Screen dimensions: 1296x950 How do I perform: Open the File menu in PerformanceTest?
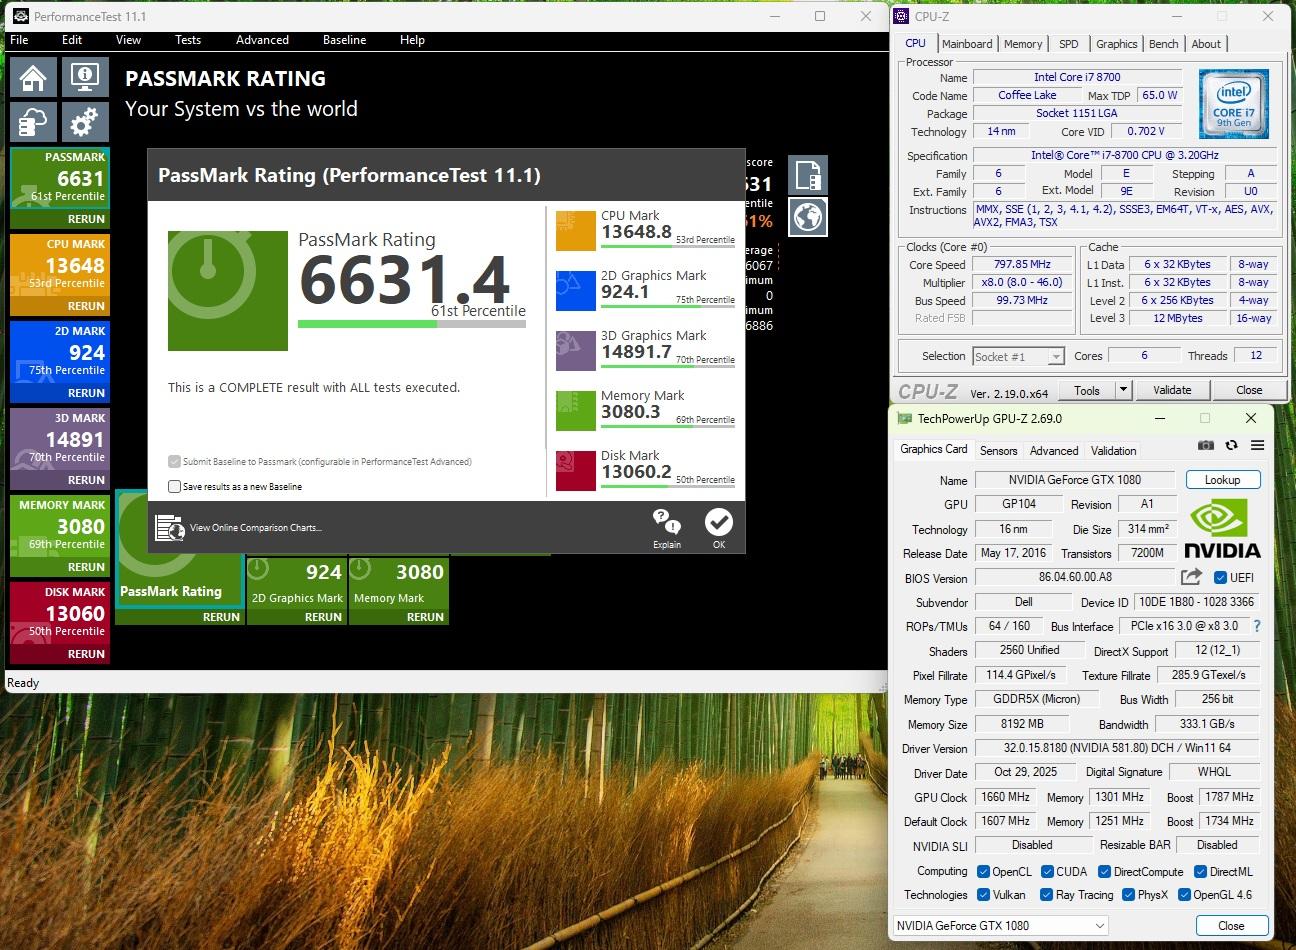tap(19, 40)
